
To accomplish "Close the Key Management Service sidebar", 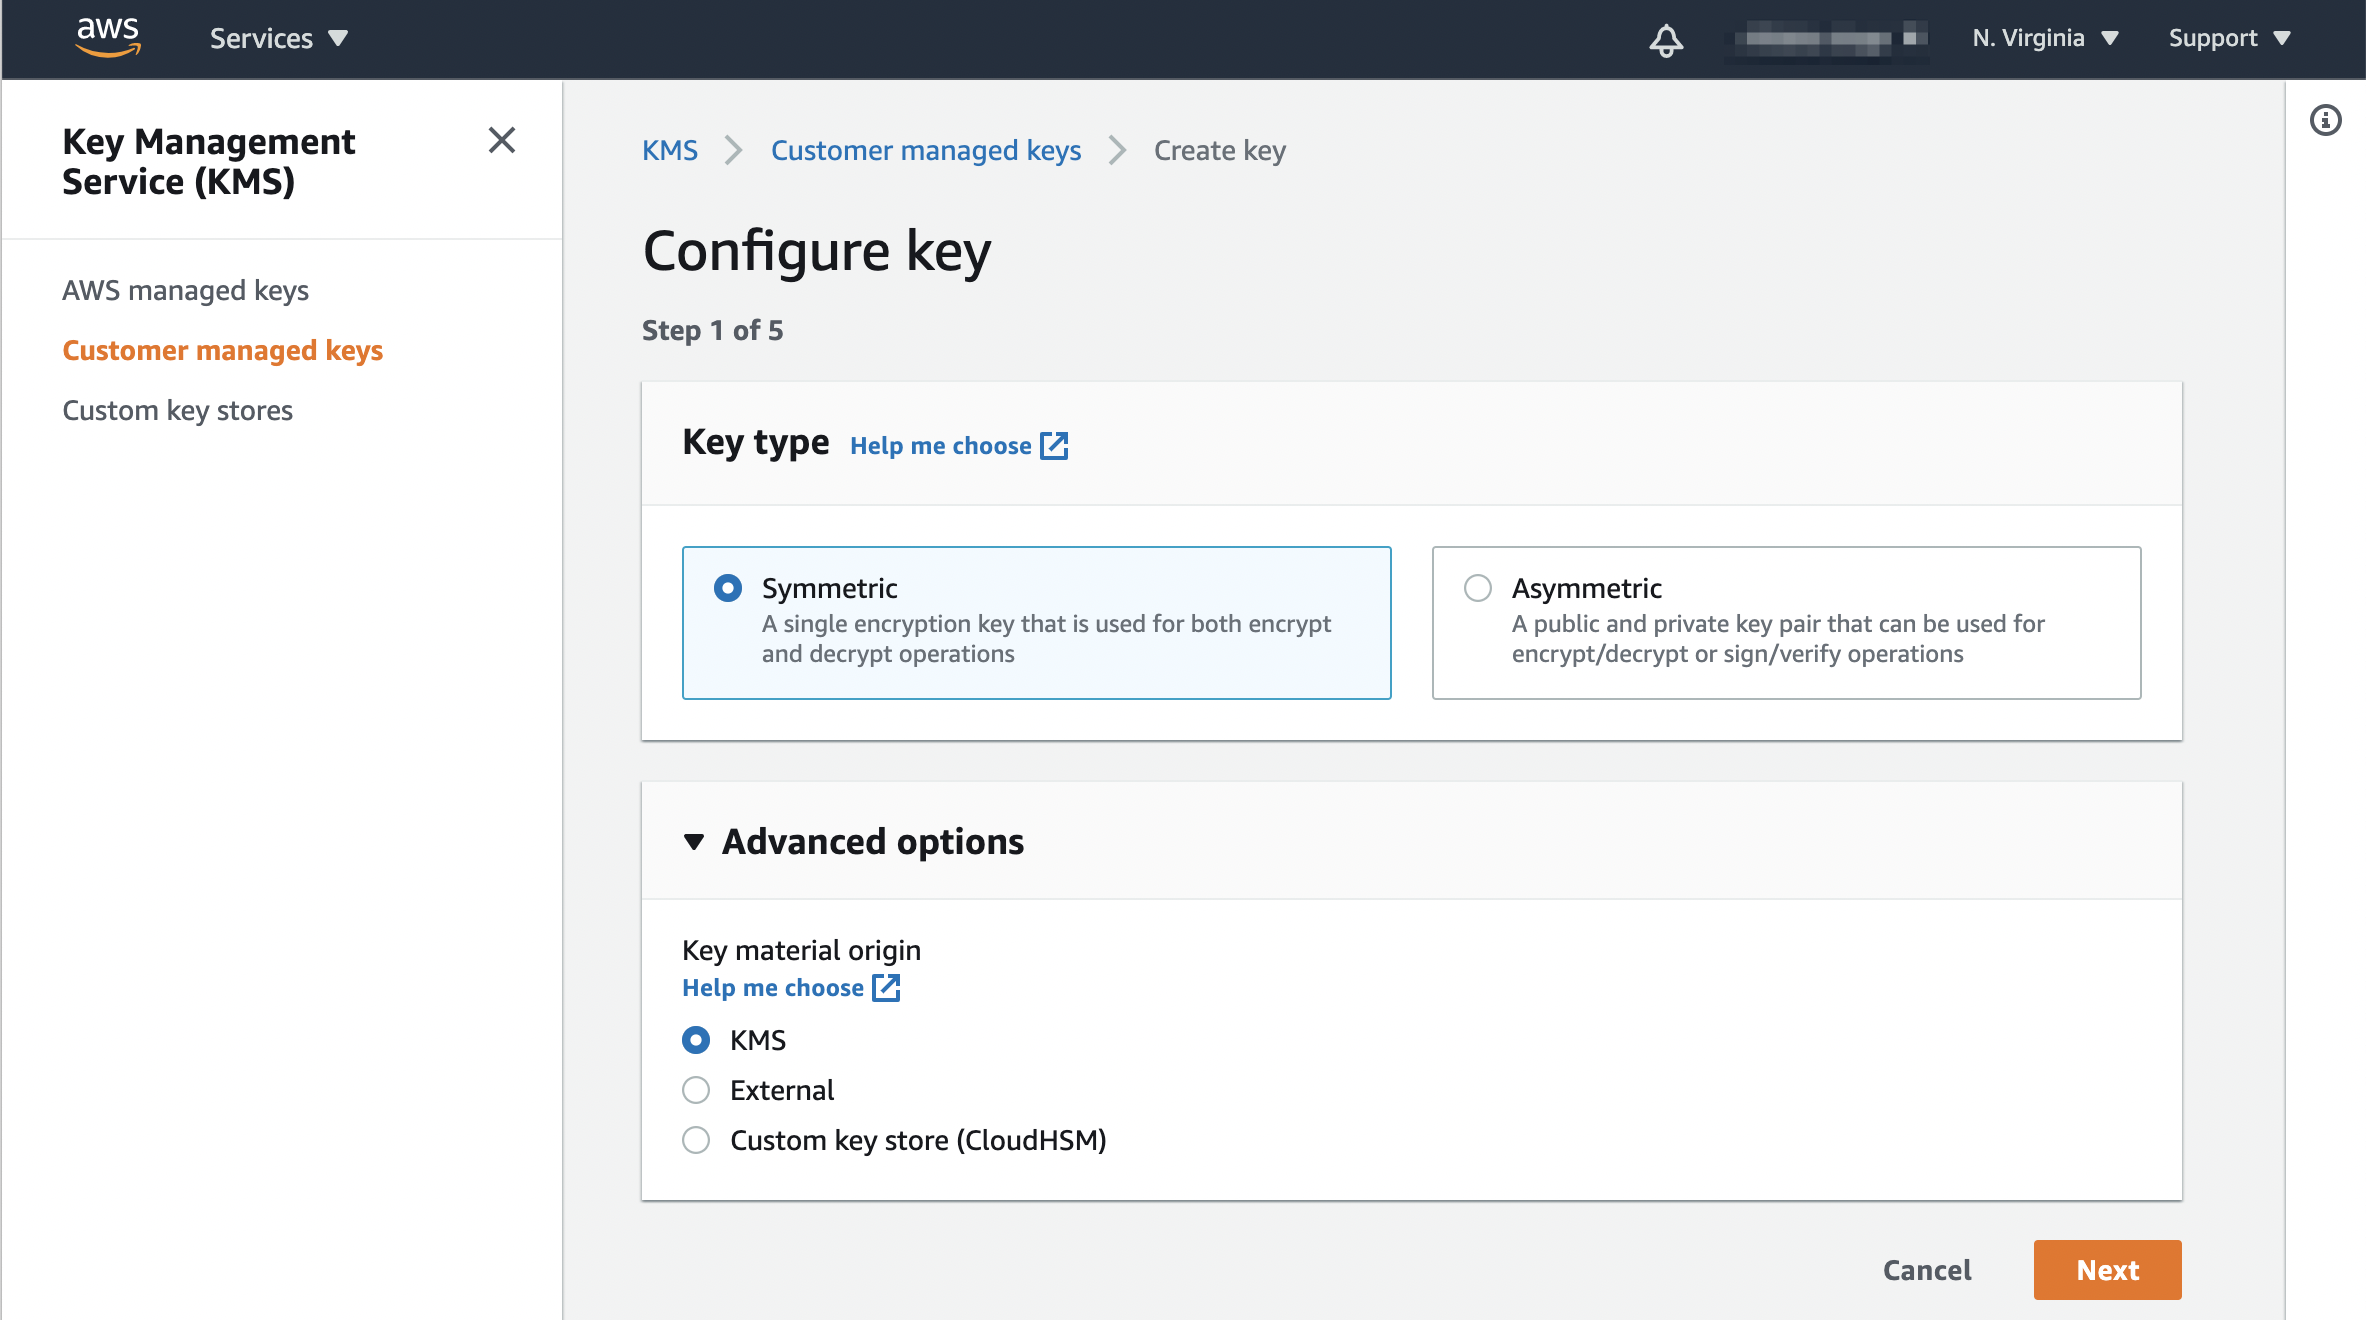I will click(501, 140).
